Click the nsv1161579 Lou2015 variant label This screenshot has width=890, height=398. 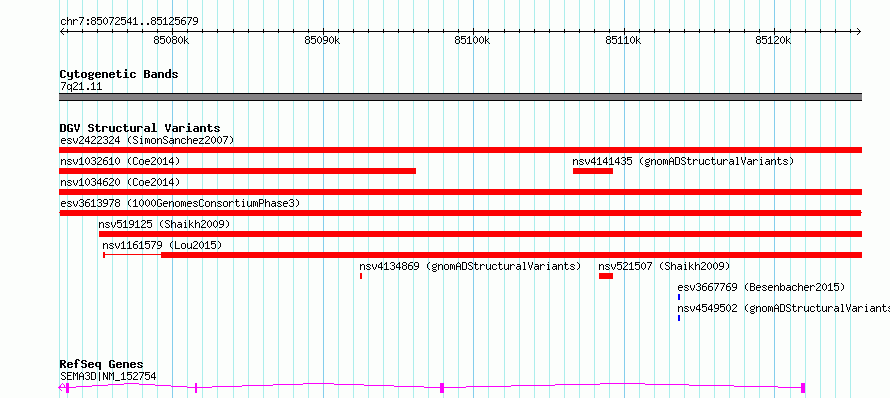coord(162,245)
